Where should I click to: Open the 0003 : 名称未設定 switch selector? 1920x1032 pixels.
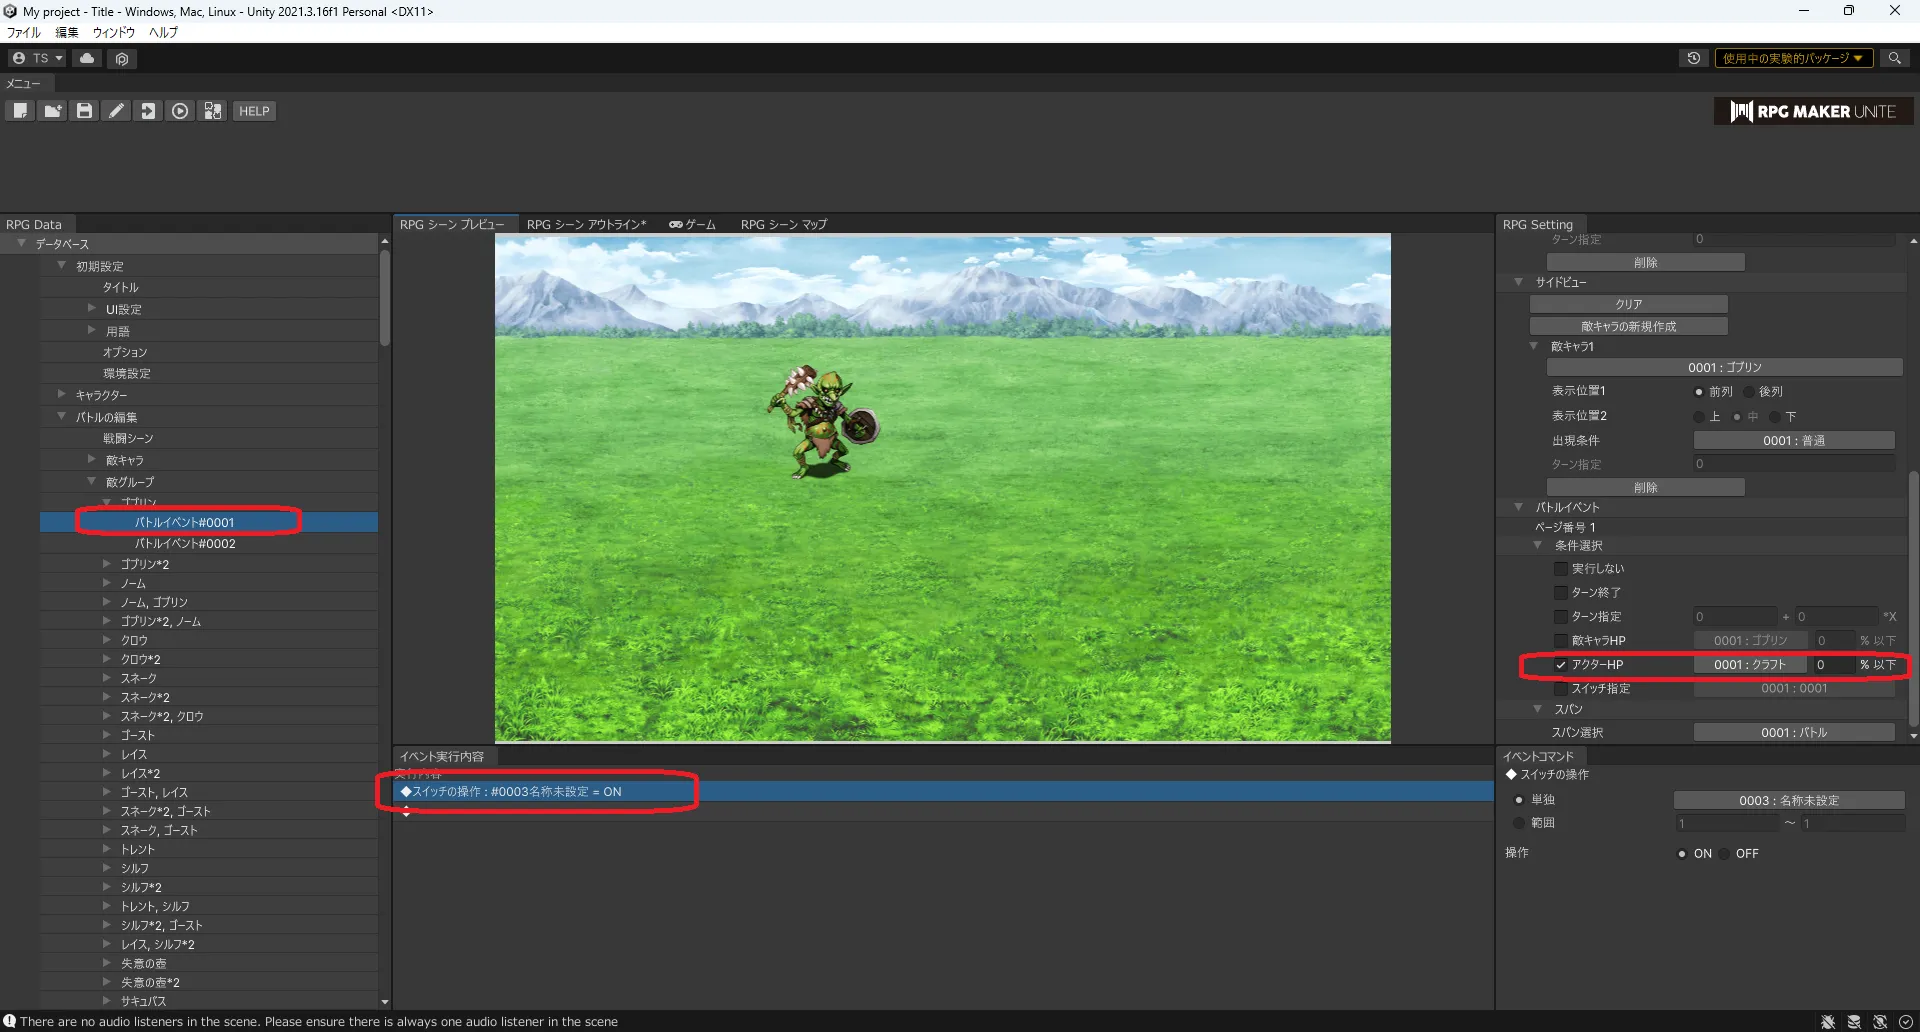(x=1789, y=800)
